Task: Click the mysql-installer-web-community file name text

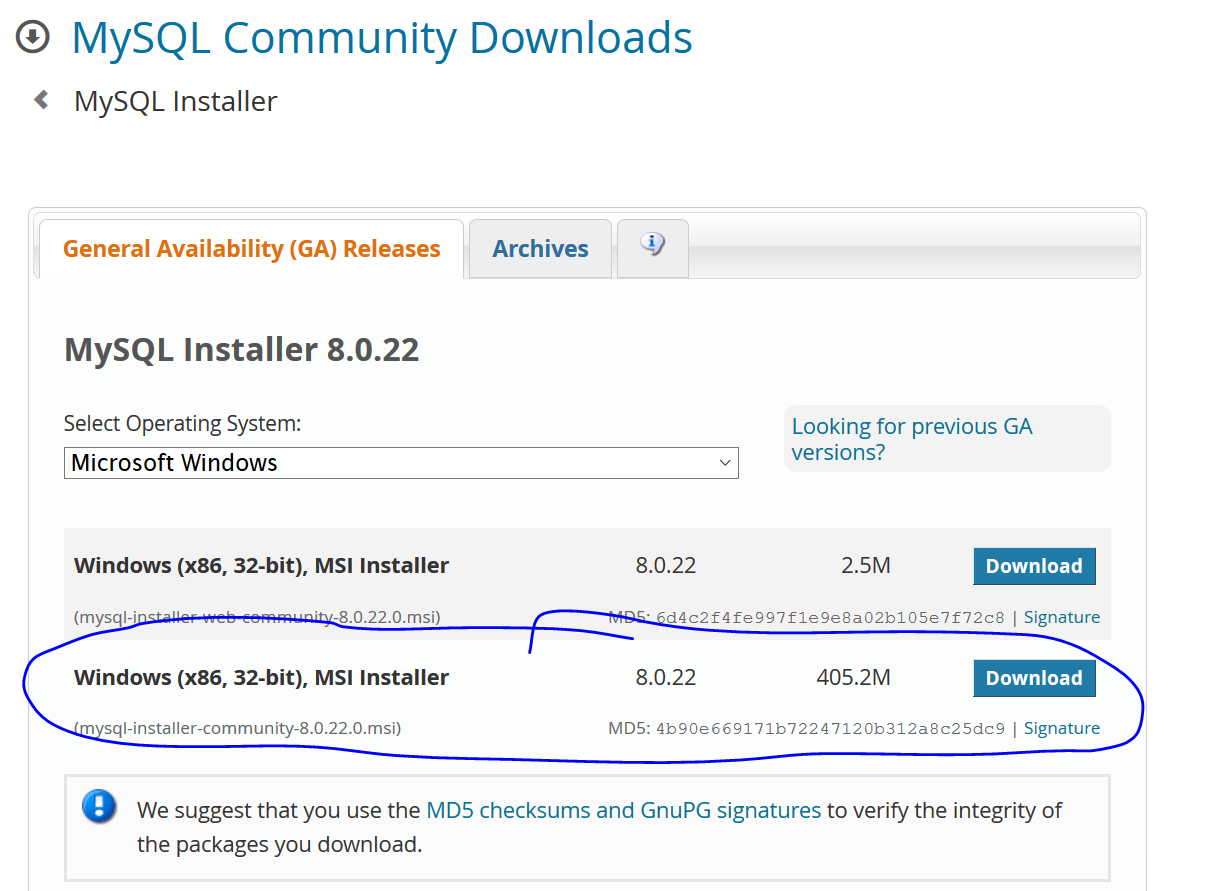Action: pyautogui.click(x=253, y=617)
